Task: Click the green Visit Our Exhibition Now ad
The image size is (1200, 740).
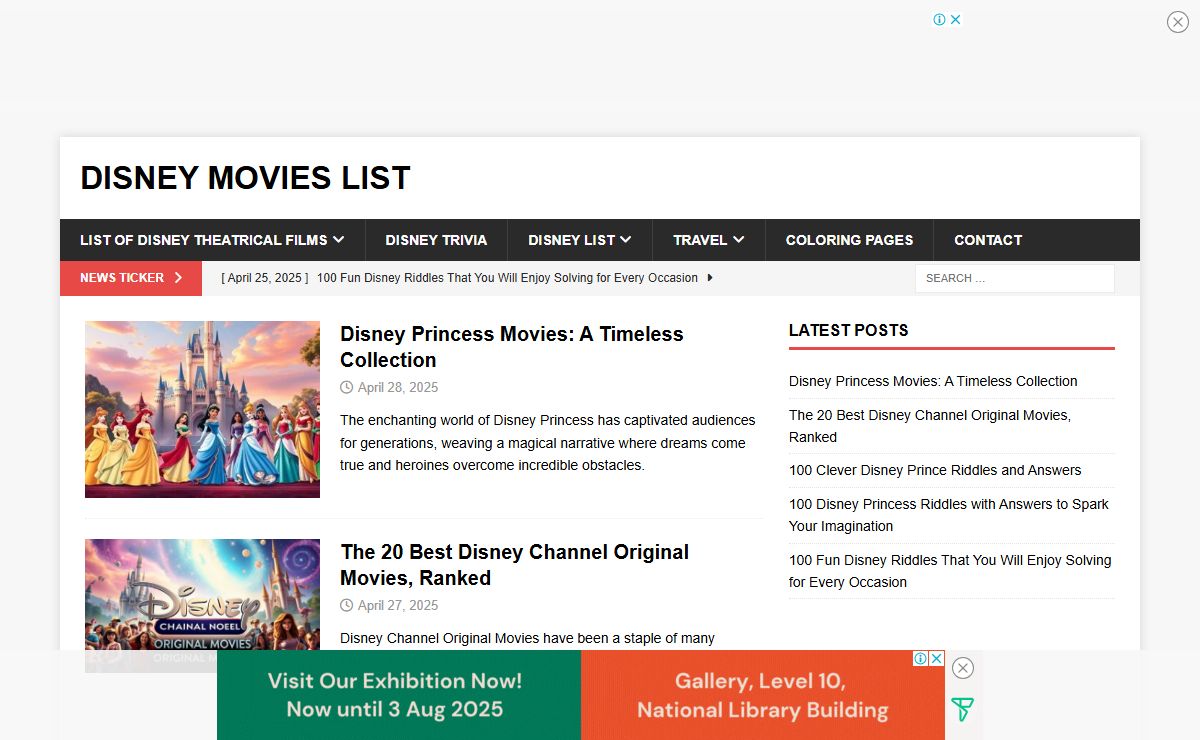Action: point(399,695)
